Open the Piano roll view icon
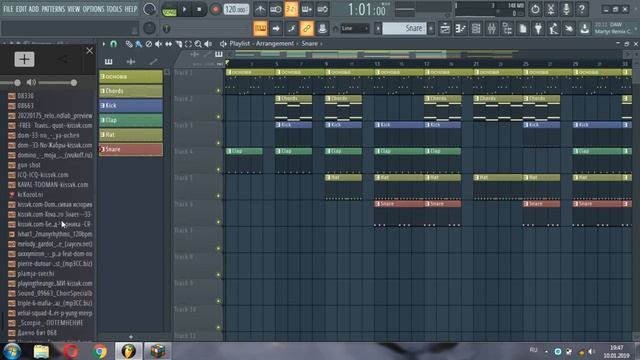The width and height of the screenshot is (640, 360). pyautogui.click(x=460, y=28)
